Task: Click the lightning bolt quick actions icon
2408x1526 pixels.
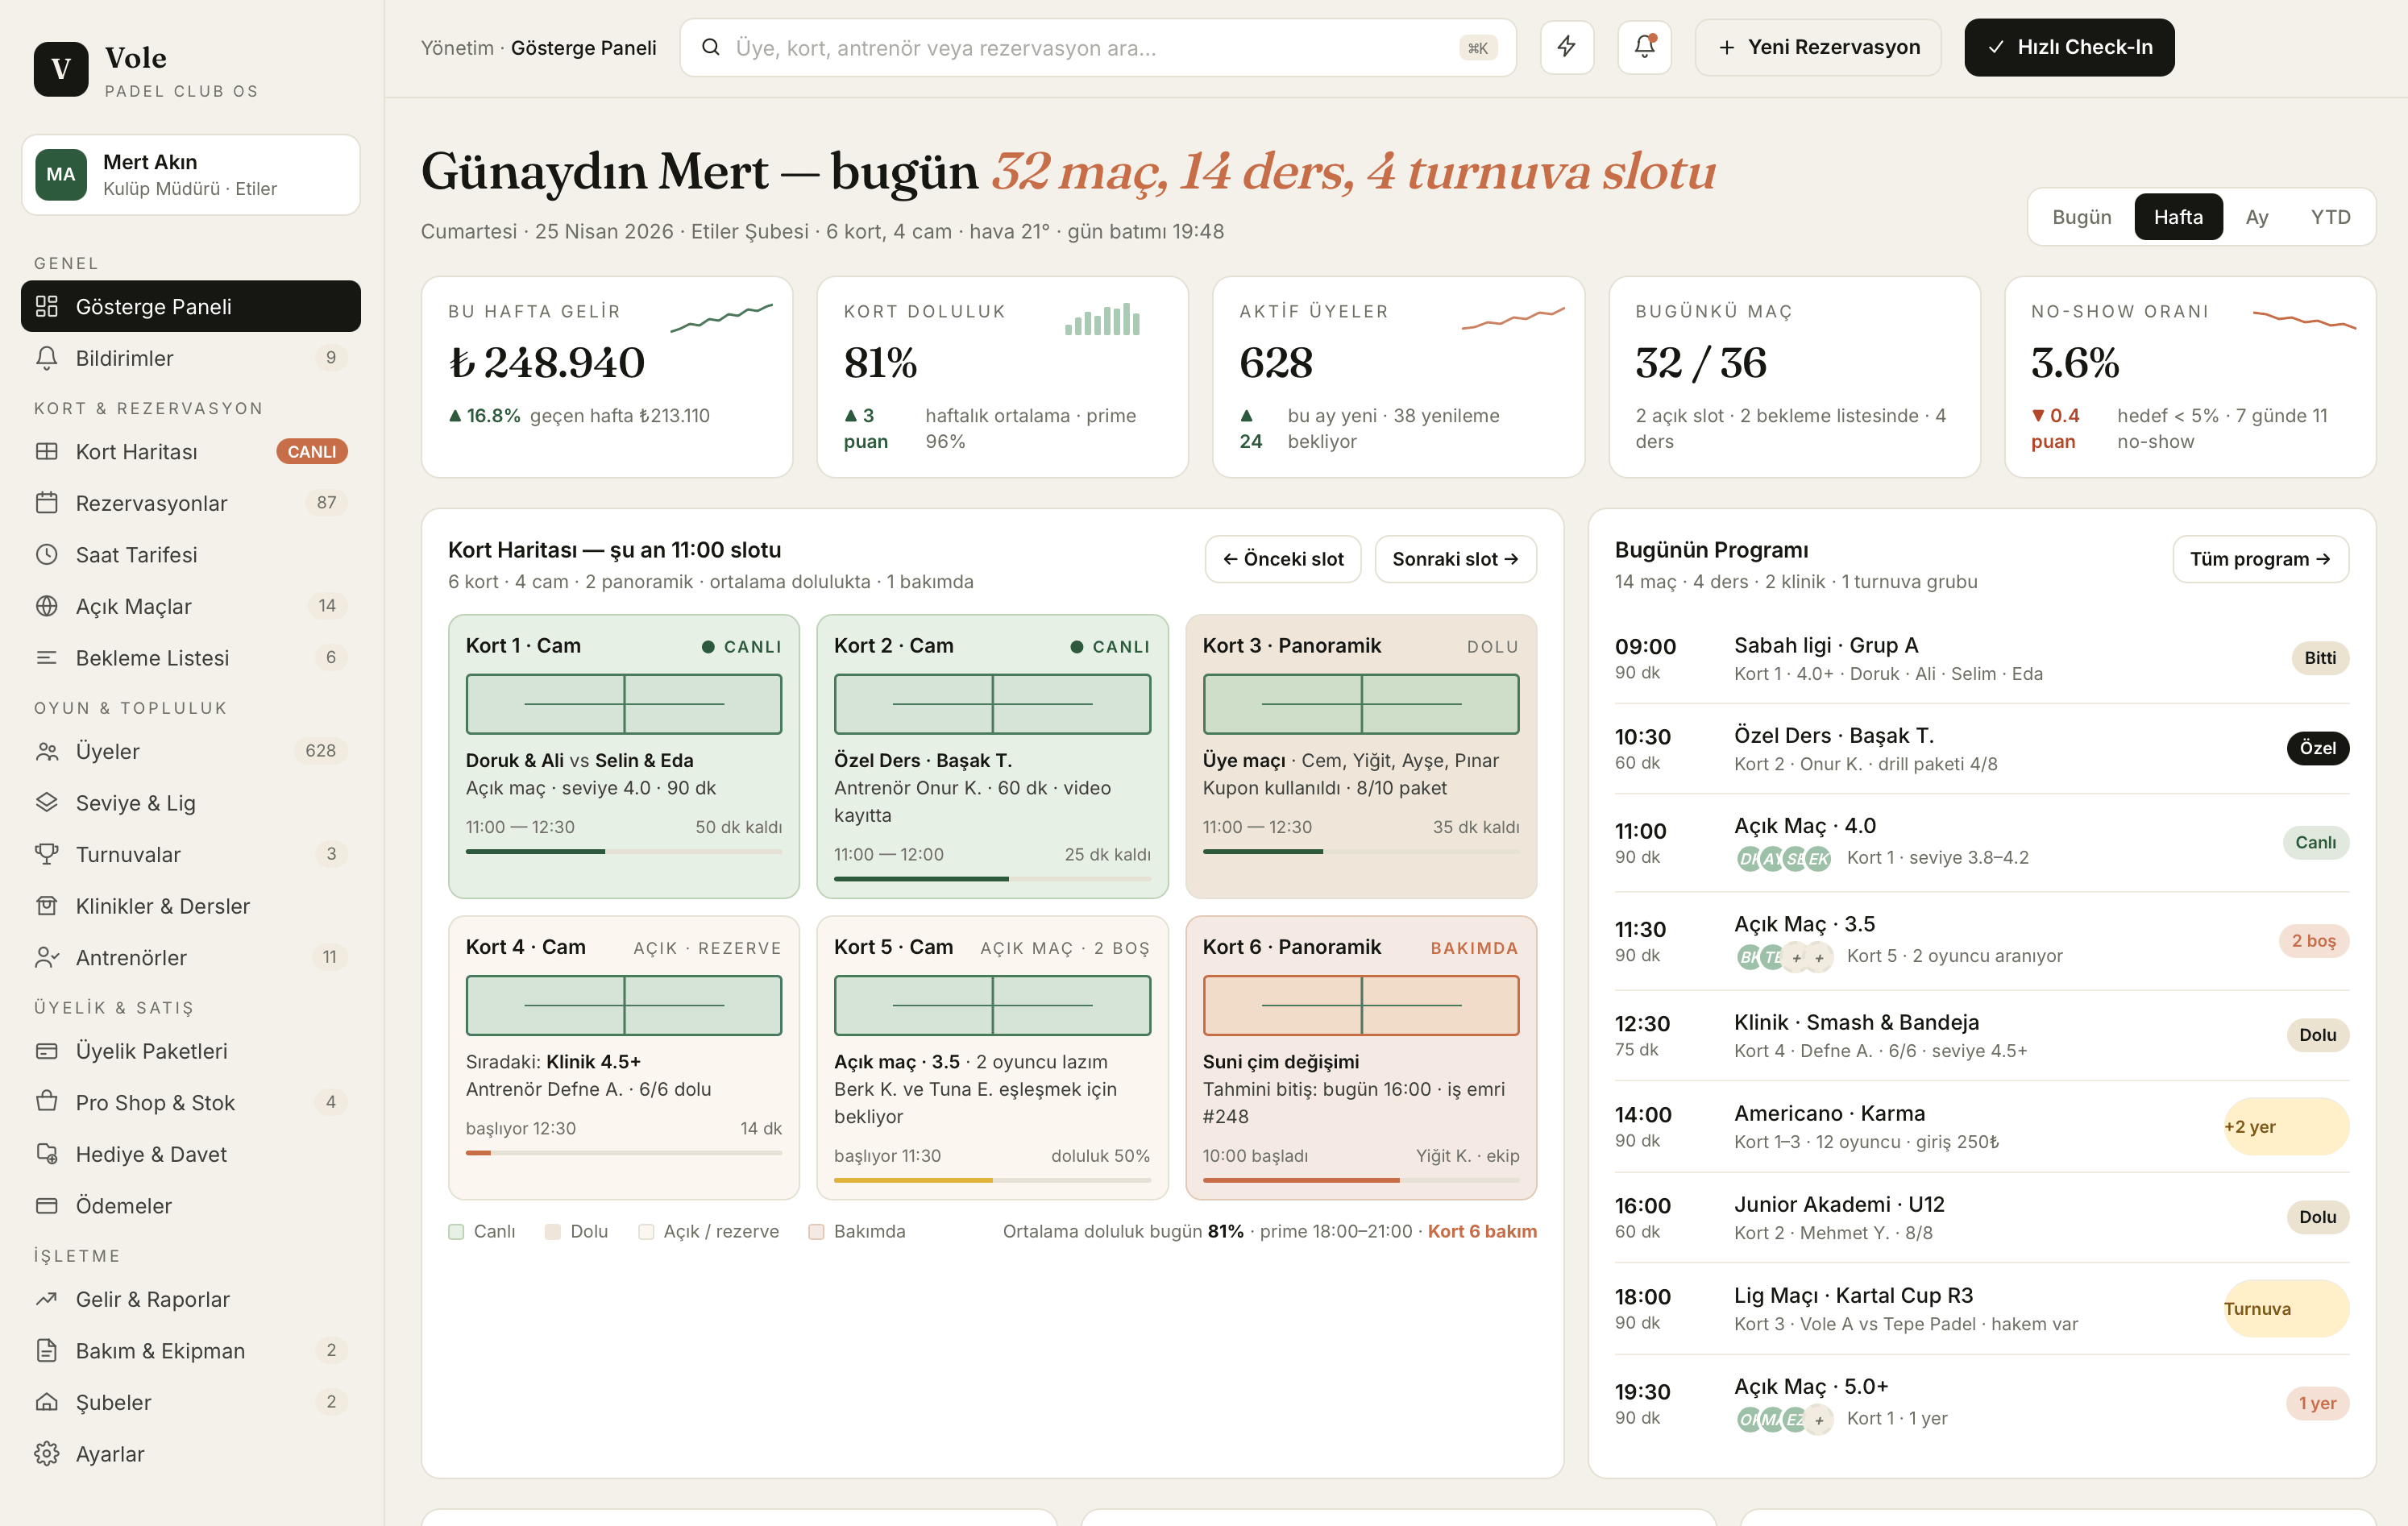Action: click(x=1566, y=47)
